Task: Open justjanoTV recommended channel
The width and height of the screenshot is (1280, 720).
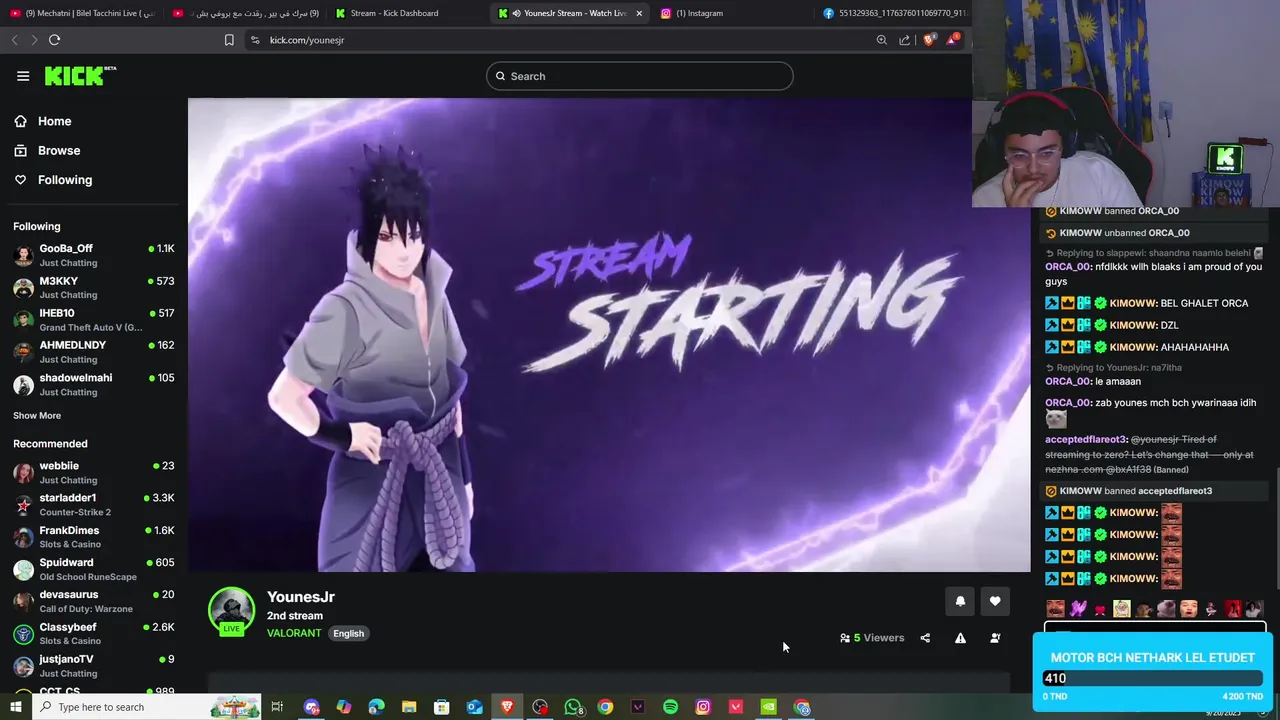Action: pos(94,666)
